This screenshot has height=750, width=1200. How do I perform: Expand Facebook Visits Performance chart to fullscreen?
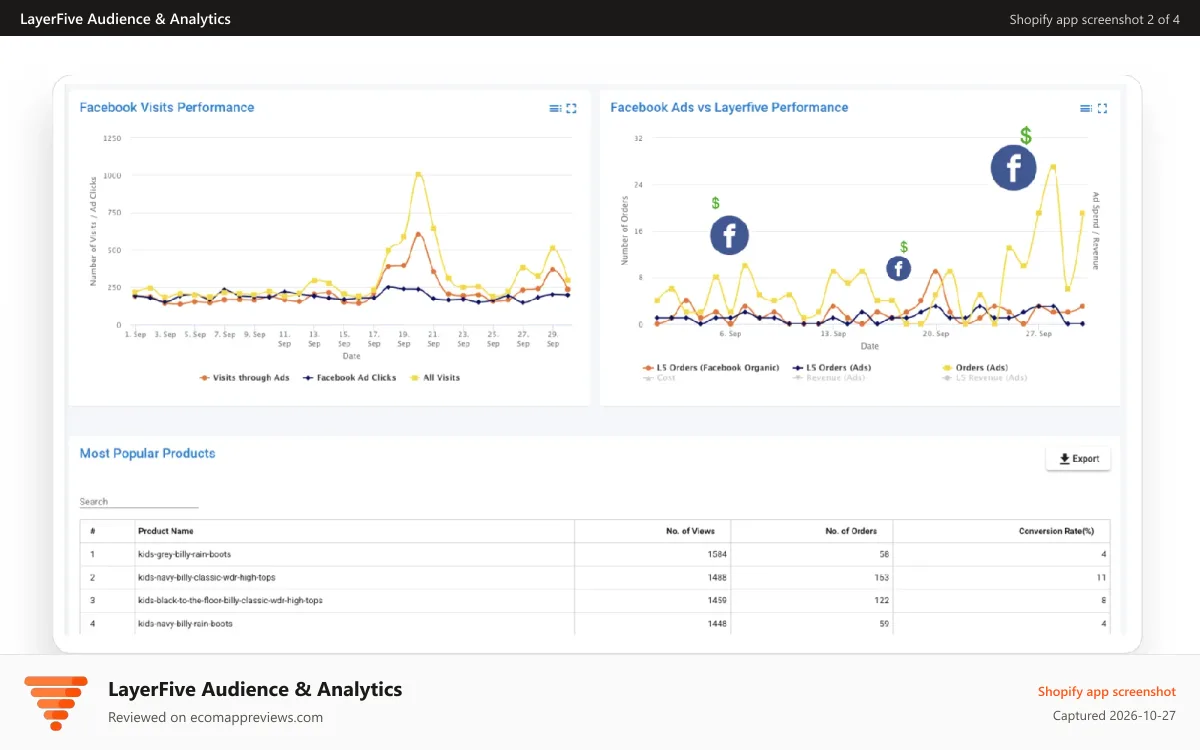572,108
